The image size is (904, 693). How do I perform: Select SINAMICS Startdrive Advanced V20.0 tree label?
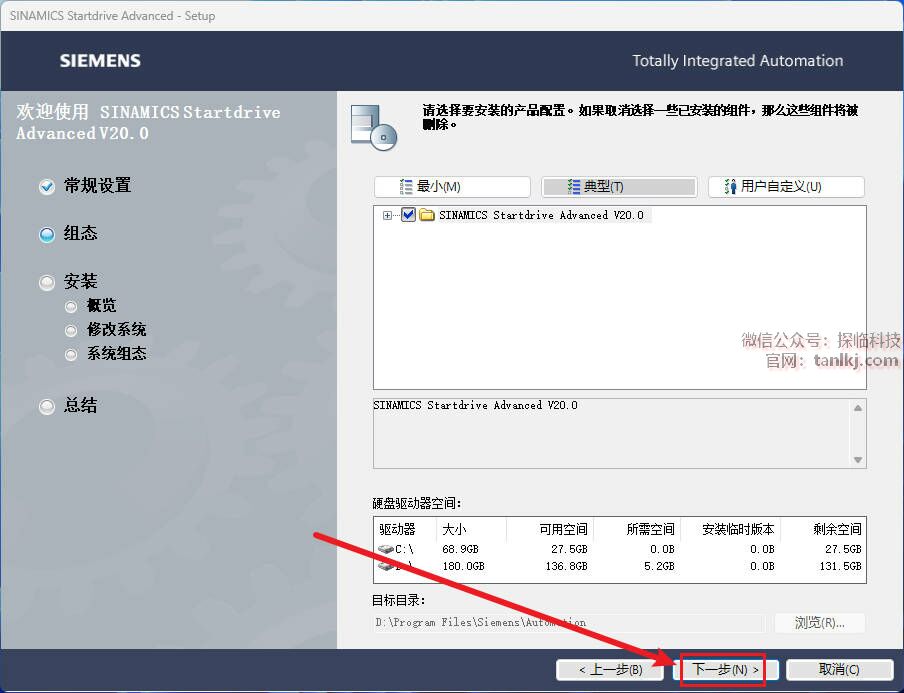(x=541, y=215)
